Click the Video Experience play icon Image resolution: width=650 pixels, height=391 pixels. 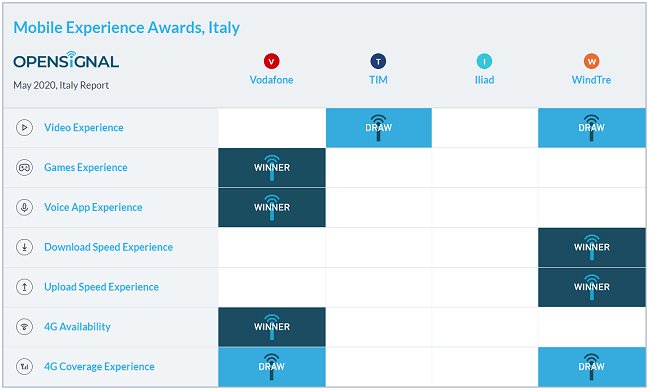click(24, 127)
